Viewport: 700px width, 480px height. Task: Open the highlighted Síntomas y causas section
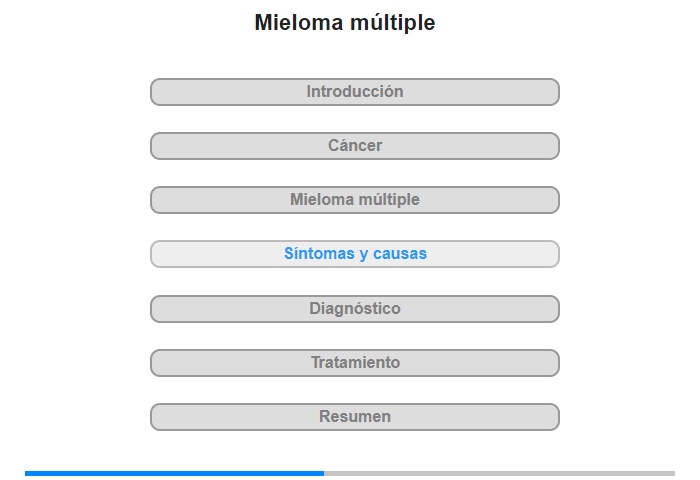click(x=354, y=254)
